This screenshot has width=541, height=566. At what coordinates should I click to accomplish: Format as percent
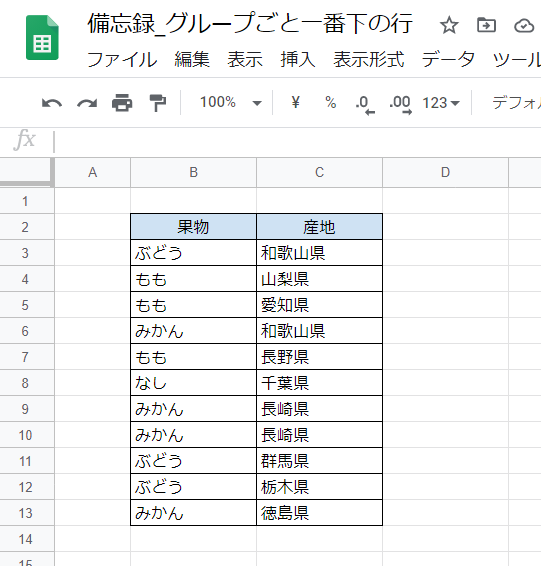click(331, 103)
